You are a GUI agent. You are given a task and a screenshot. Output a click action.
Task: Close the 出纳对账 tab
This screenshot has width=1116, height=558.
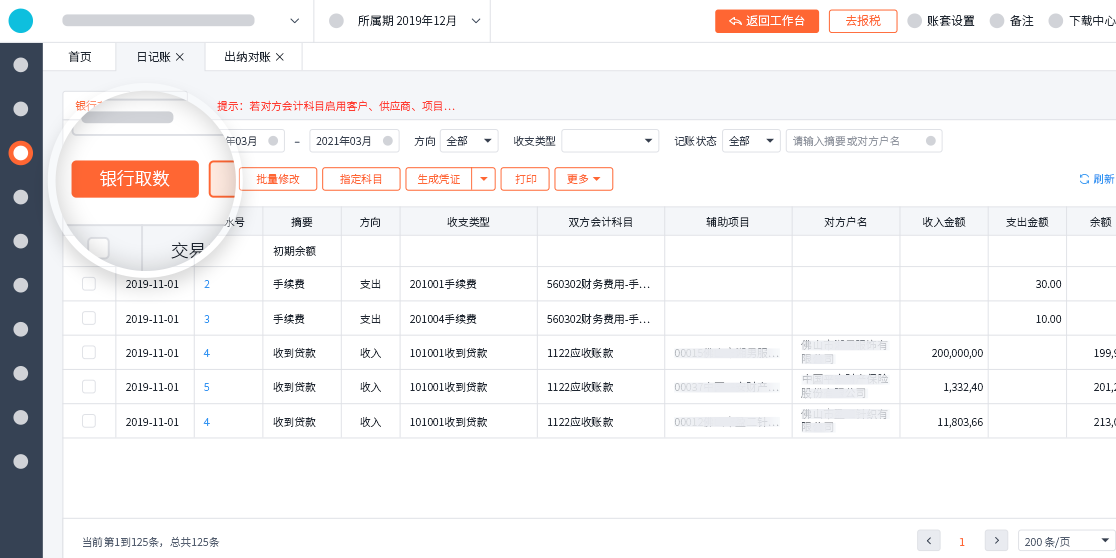tap(280, 57)
